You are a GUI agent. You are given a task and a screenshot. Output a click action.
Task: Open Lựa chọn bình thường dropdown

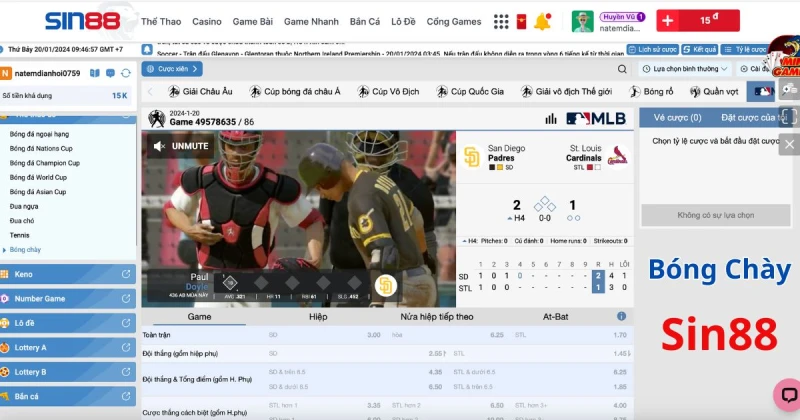coord(685,69)
